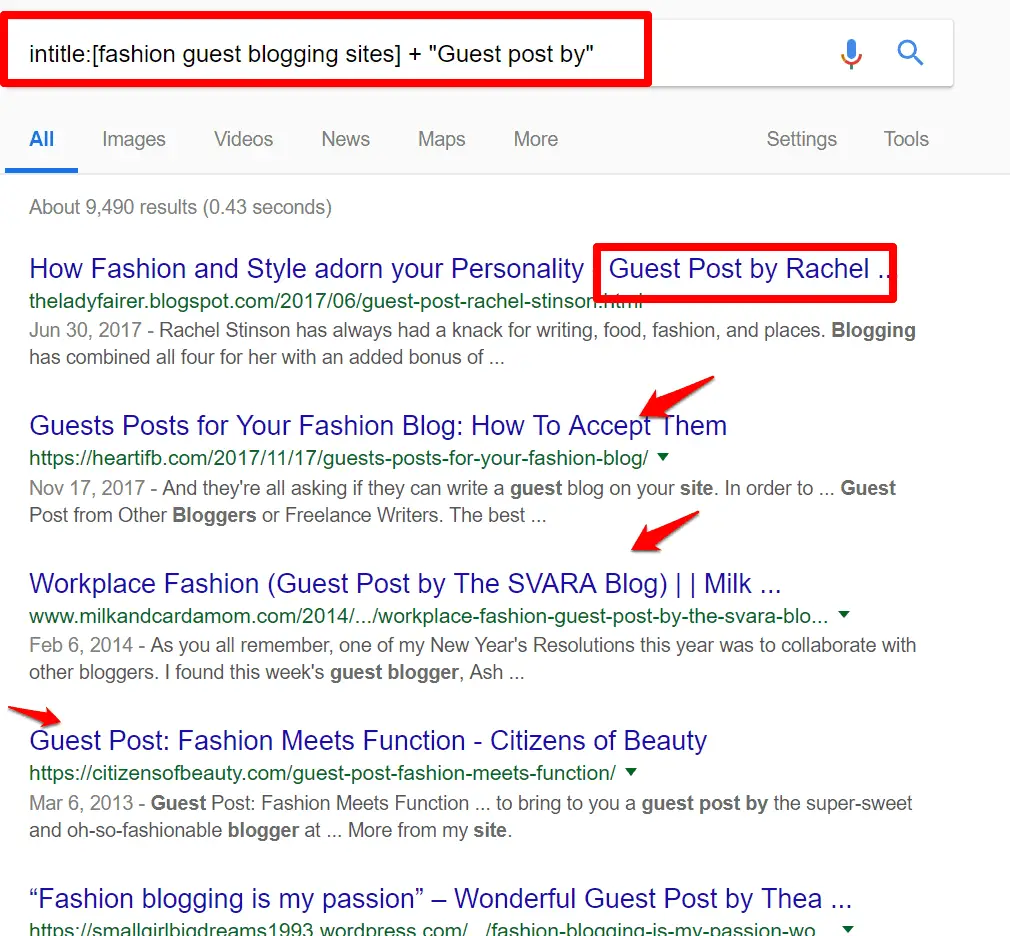The width and height of the screenshot is (1010, 936).
Task: Click the theladyfairer.blogspot.com URL
Action: click(336, 301)
